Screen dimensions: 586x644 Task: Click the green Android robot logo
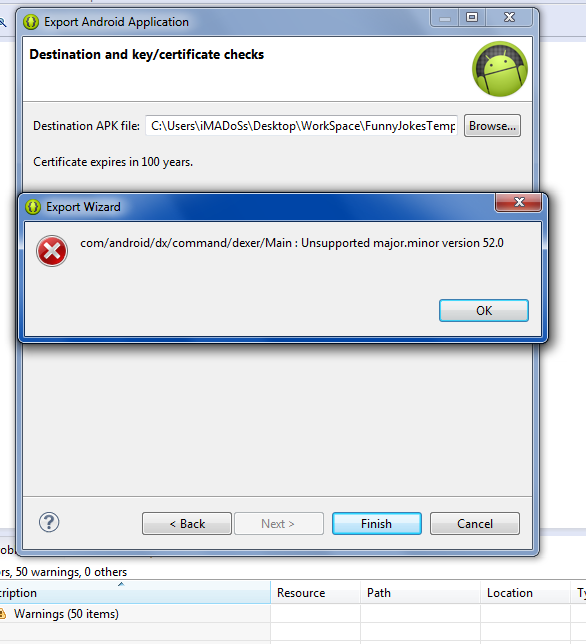click(500, 69)
